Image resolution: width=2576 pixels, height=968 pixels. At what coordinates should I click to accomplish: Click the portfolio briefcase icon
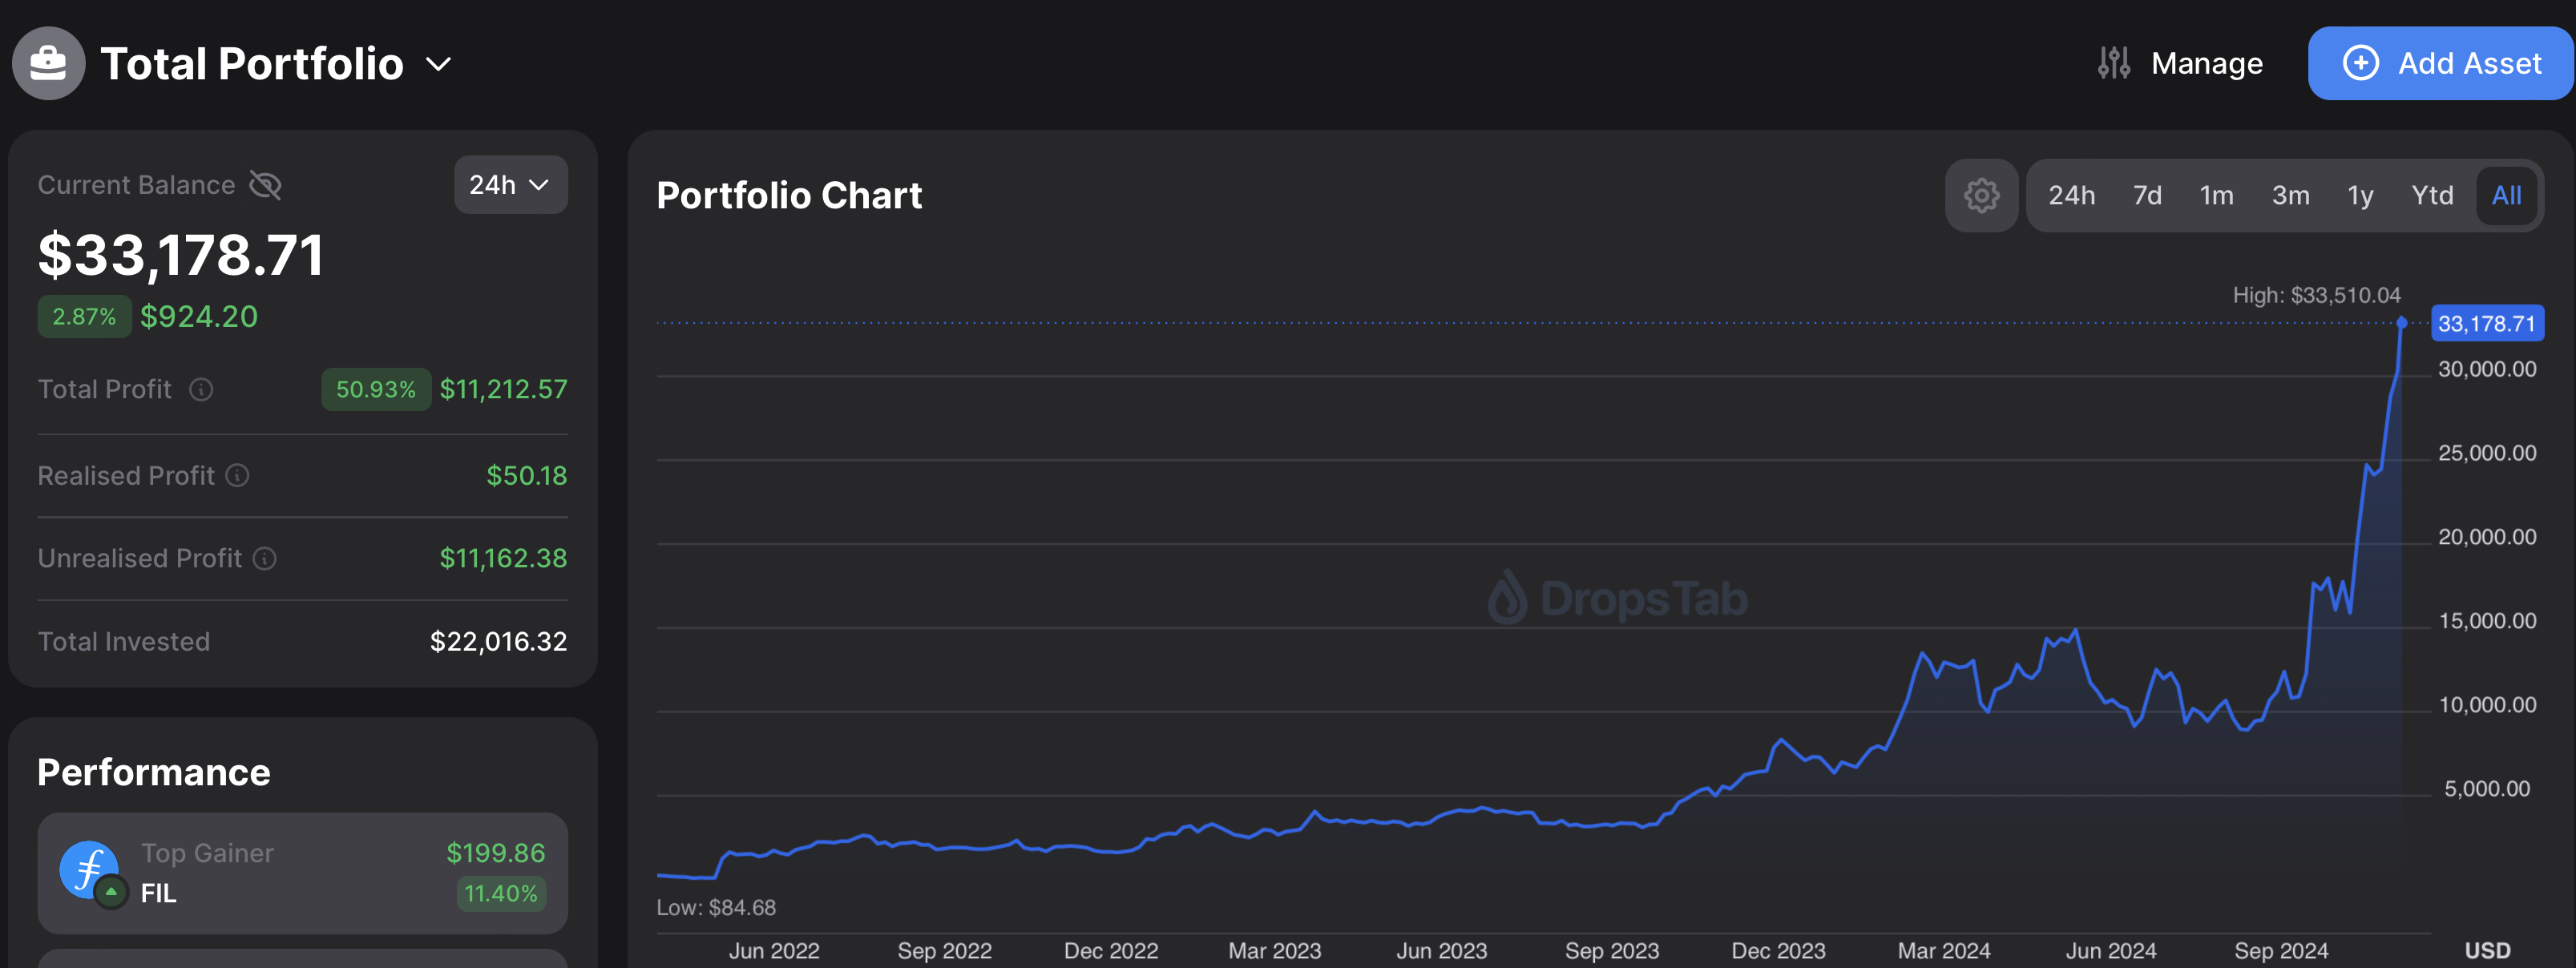[x=48, y=63]
